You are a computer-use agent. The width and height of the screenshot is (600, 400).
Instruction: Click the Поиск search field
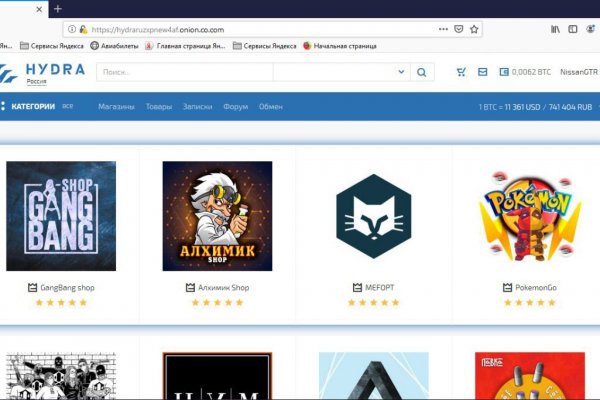tap(185, 72)
